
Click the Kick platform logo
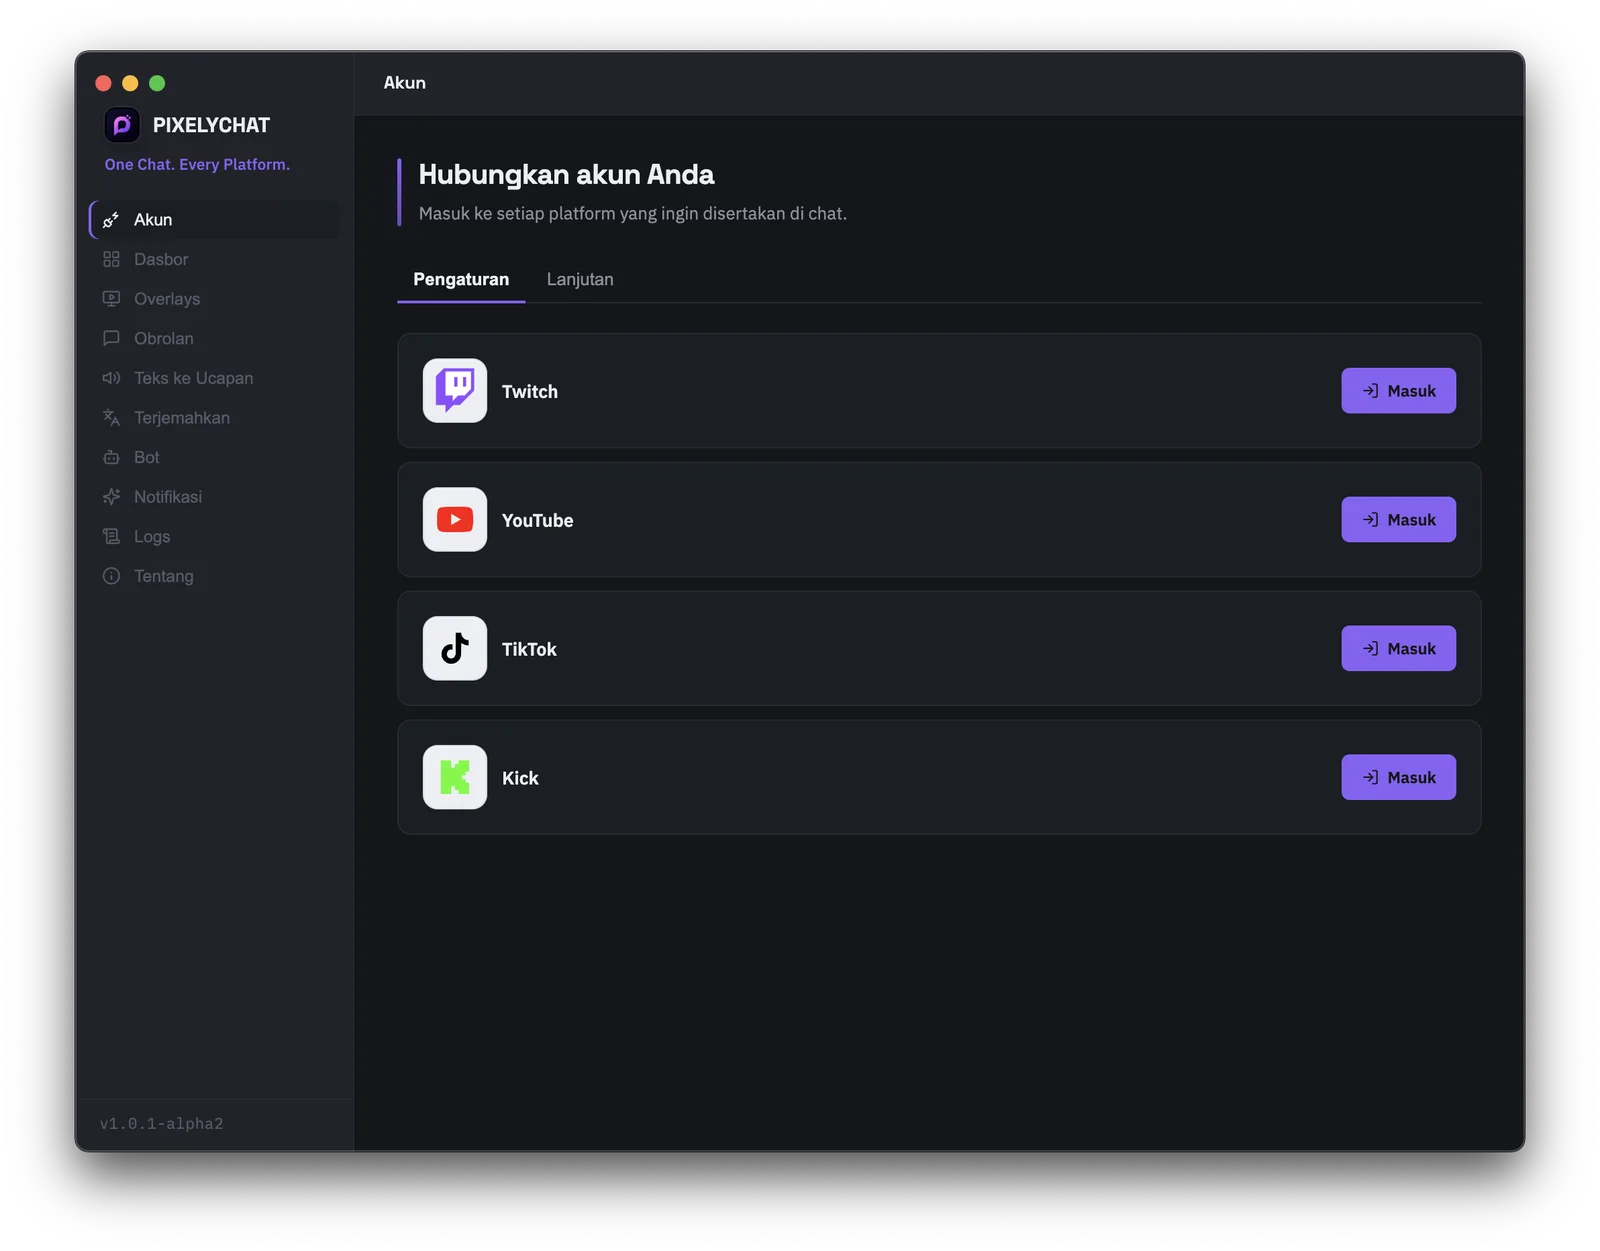(455, 777)
